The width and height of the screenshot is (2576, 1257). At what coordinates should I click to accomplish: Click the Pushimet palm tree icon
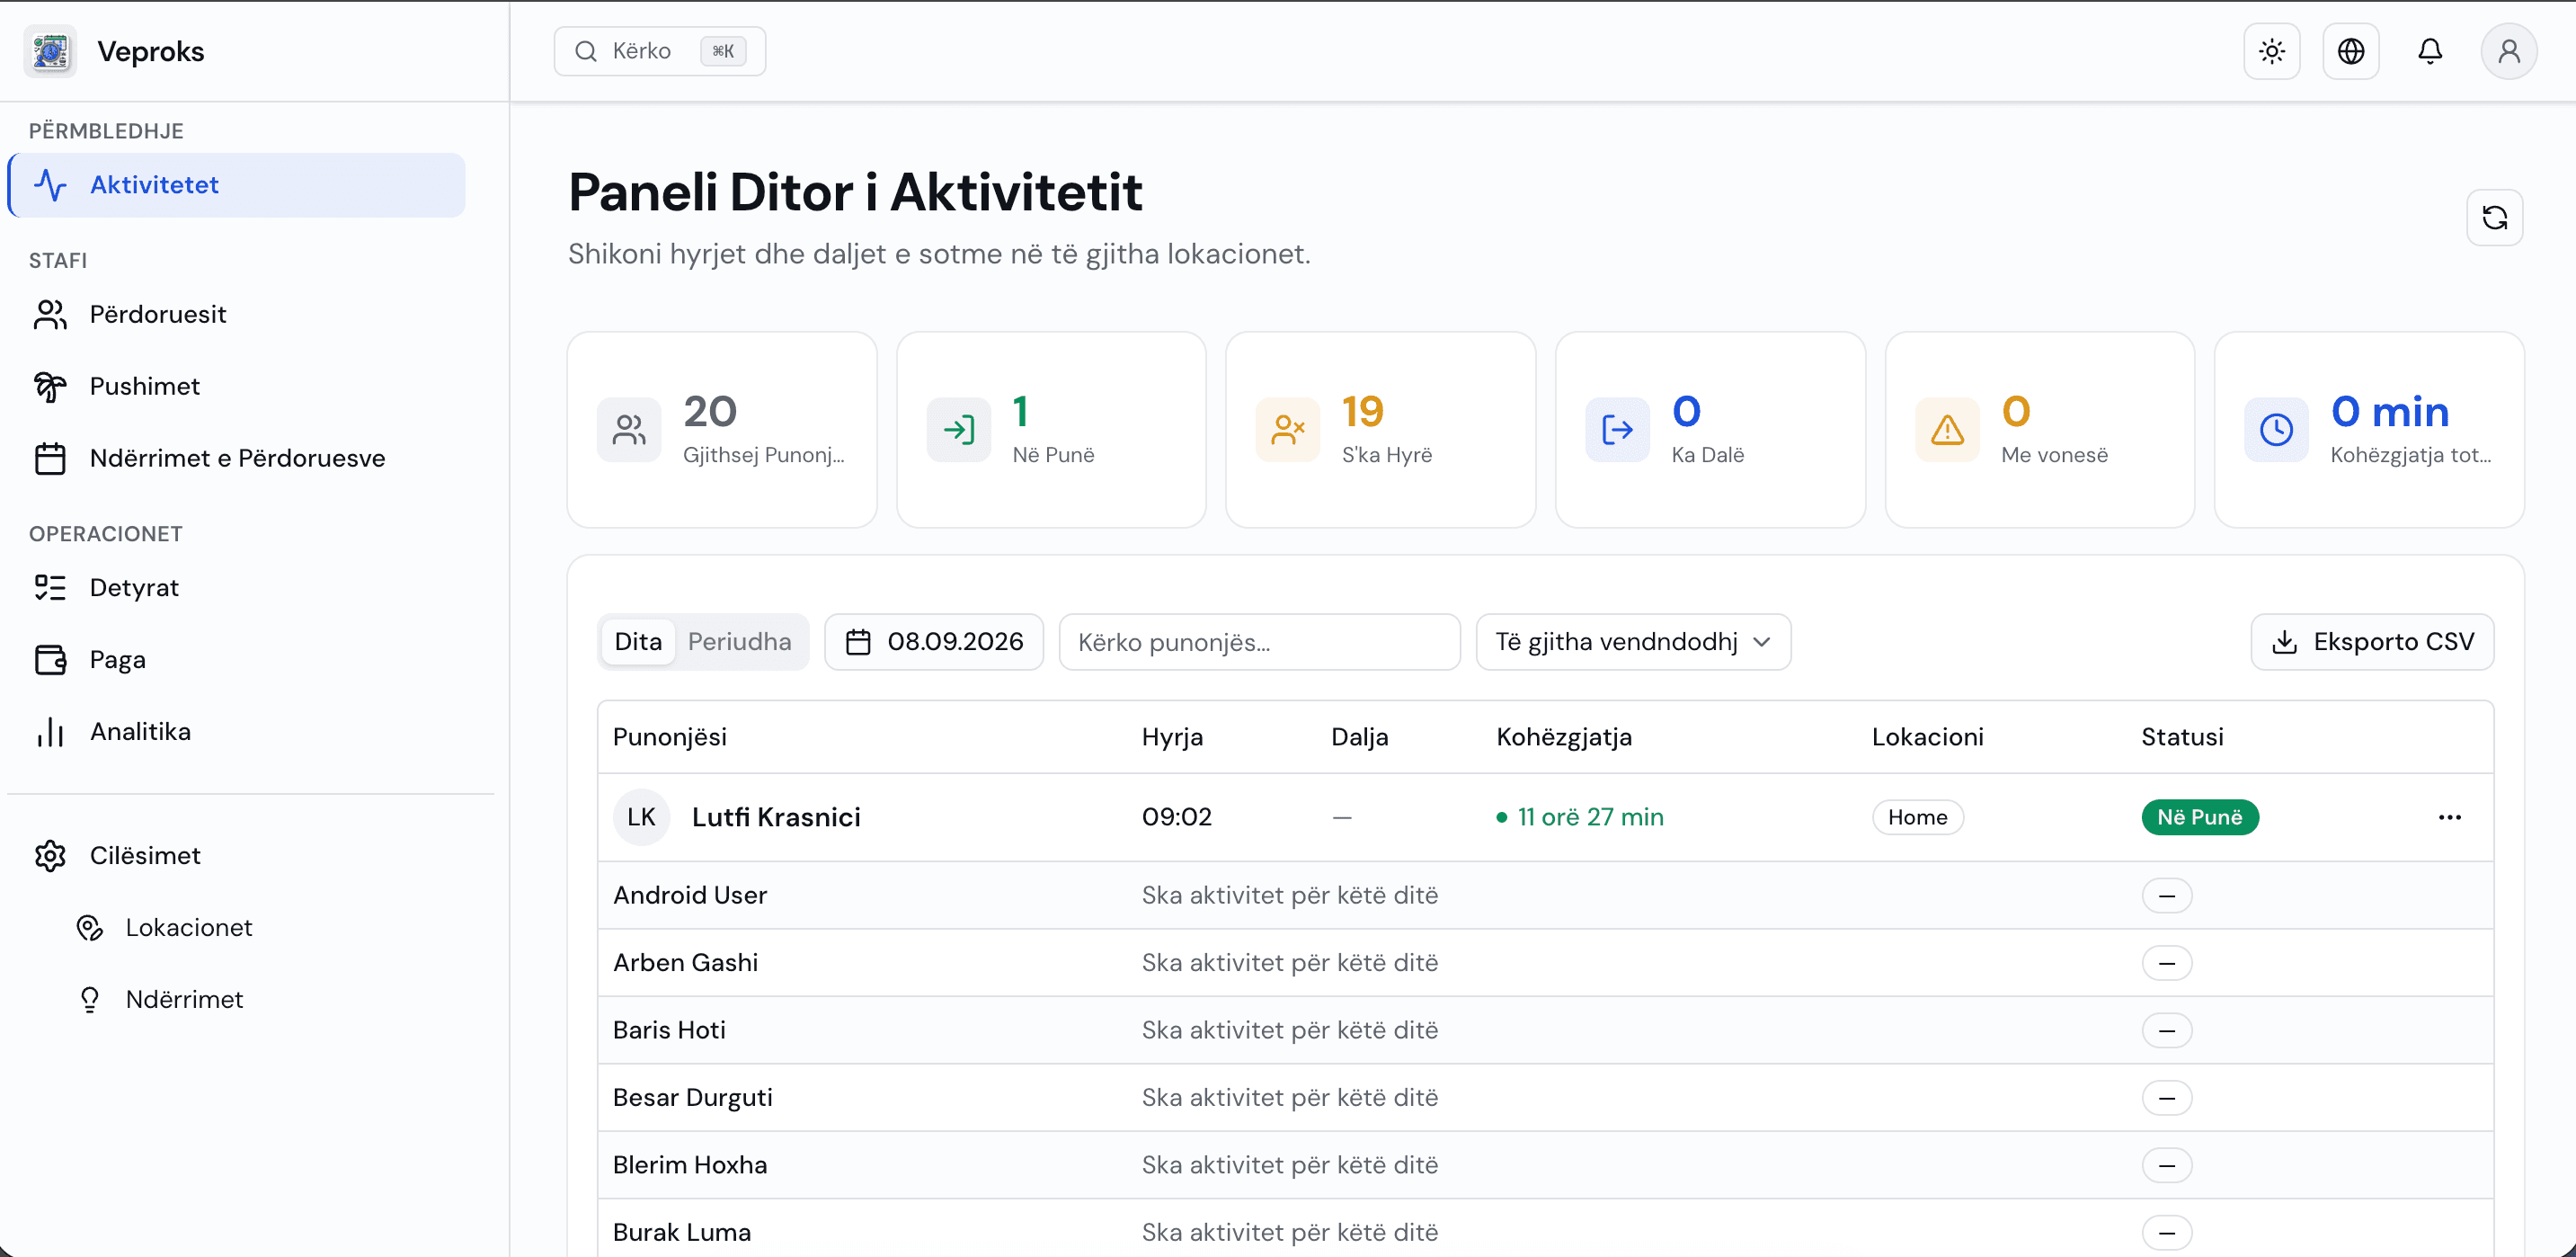point(50,386)
